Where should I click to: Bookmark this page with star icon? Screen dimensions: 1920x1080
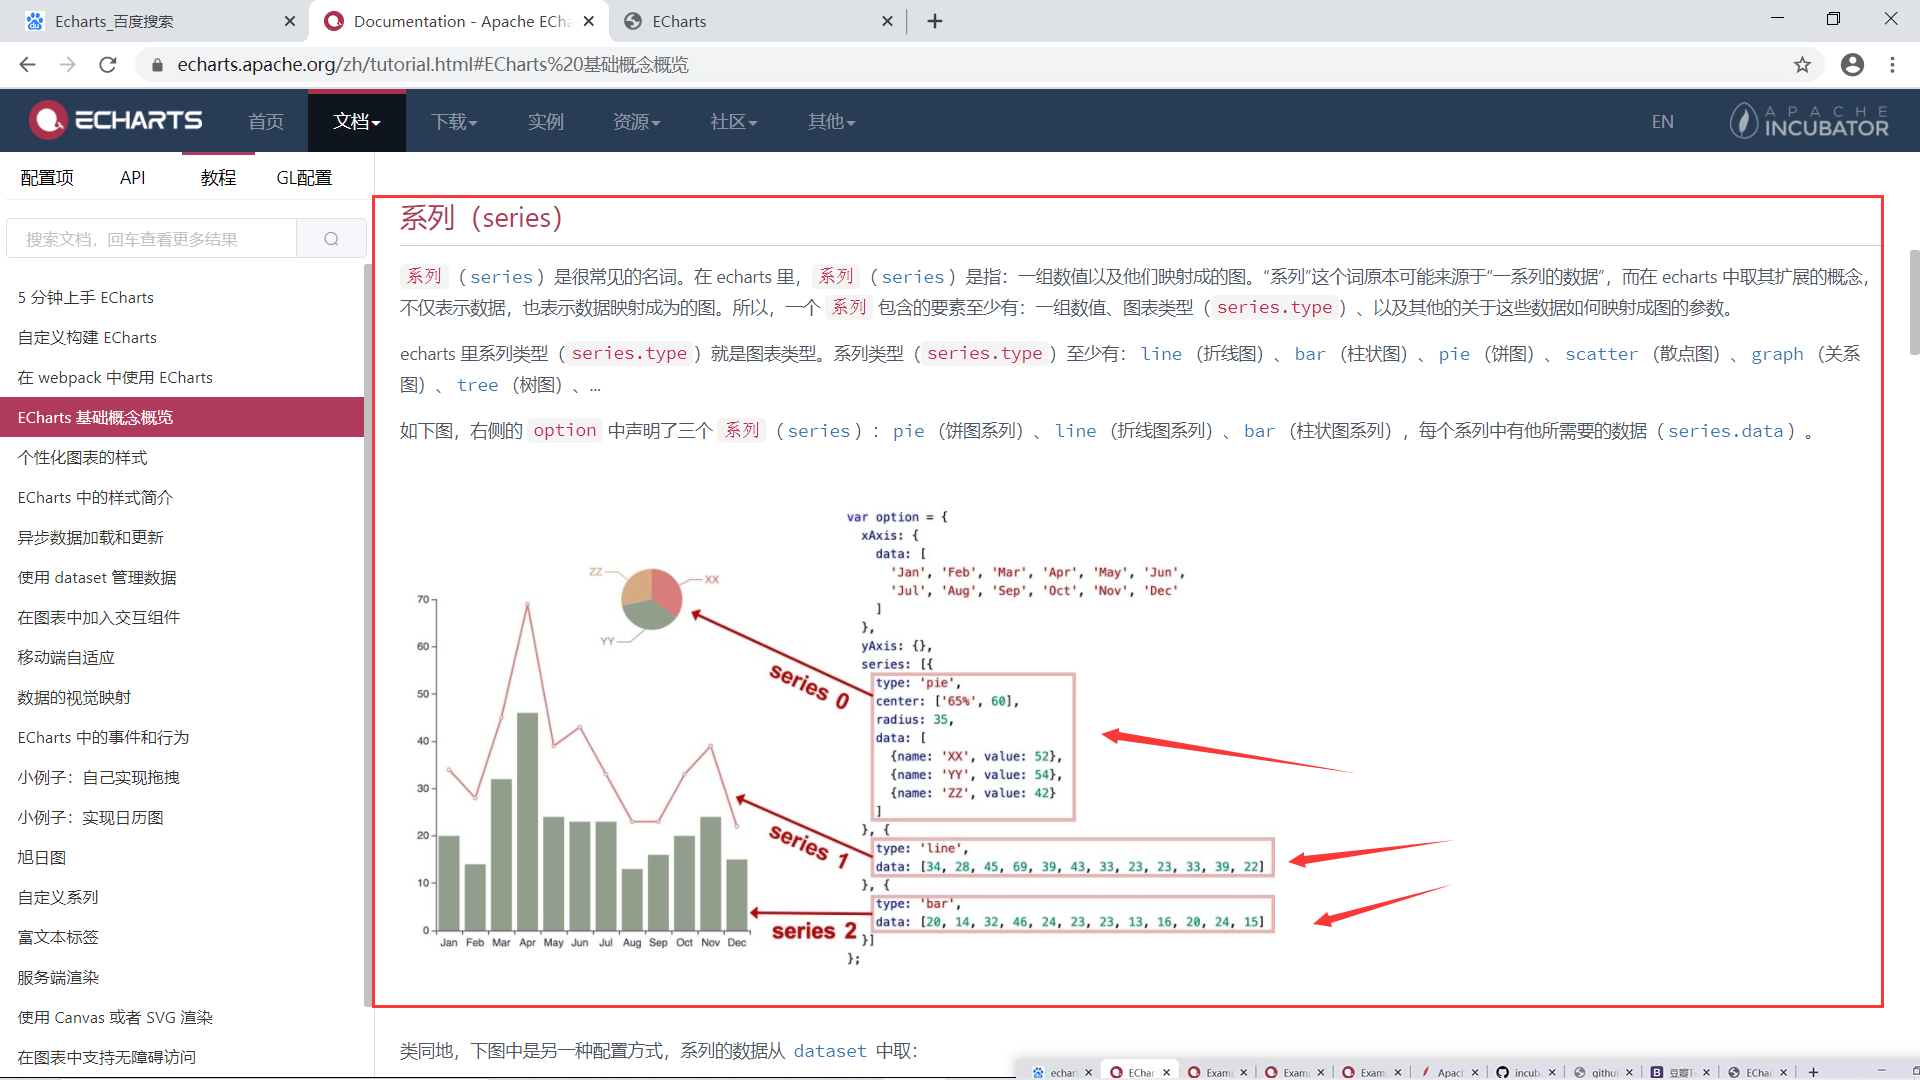[x=1802, y=65]
